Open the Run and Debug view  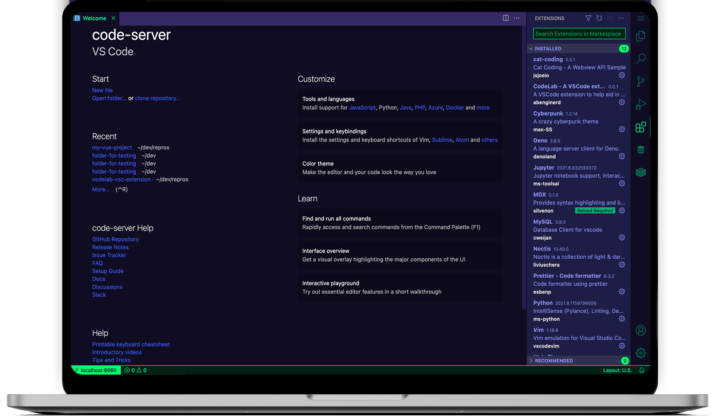(641, 104)
